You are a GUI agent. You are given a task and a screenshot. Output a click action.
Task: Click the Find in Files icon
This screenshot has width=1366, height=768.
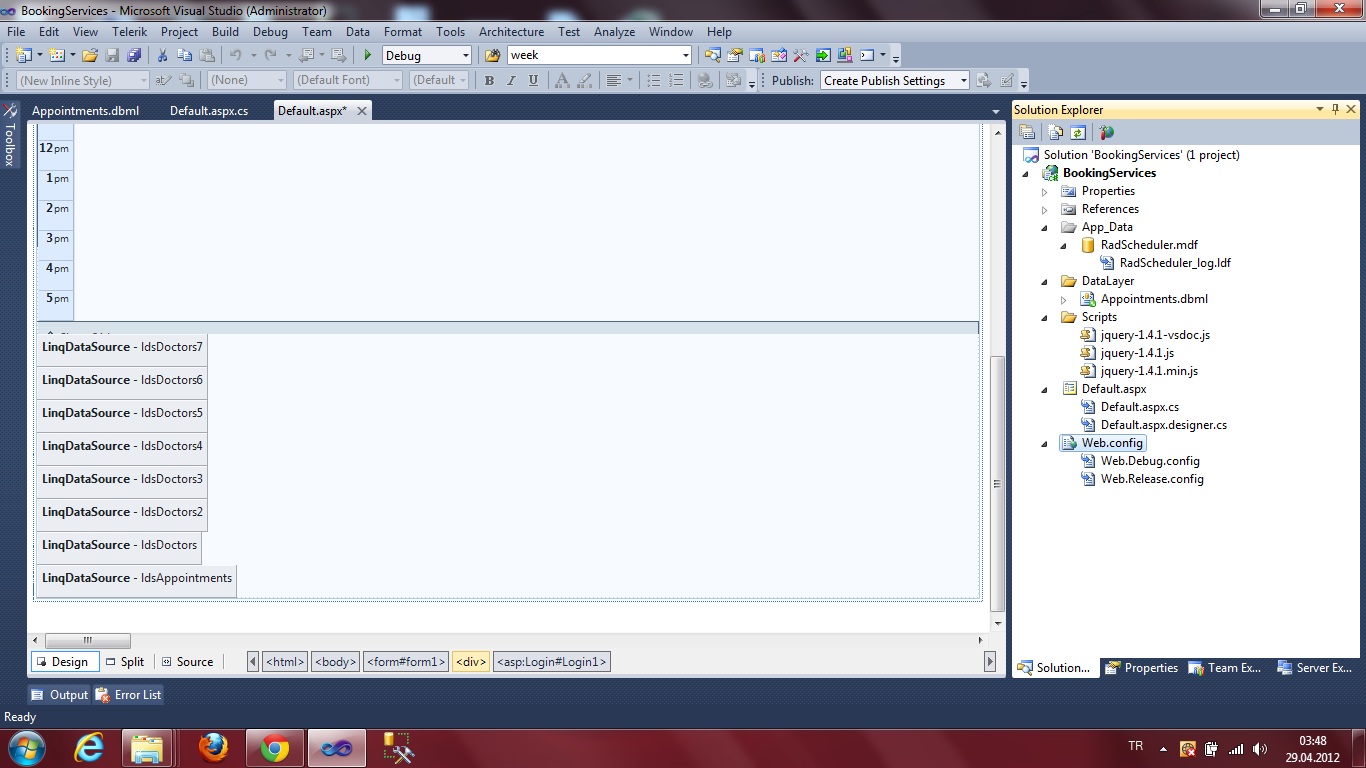[x=492, y=56]
